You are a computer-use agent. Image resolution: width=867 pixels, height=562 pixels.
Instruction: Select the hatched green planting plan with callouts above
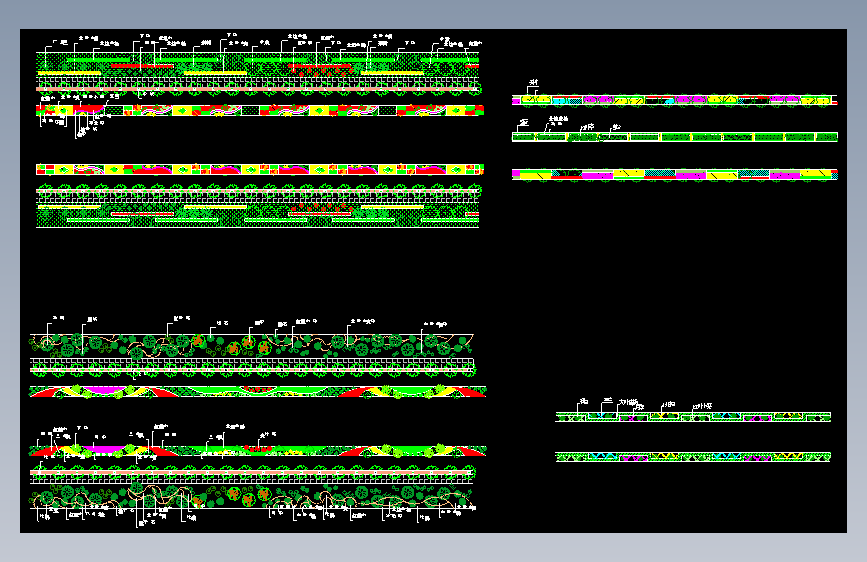click(x=258, y=63)
